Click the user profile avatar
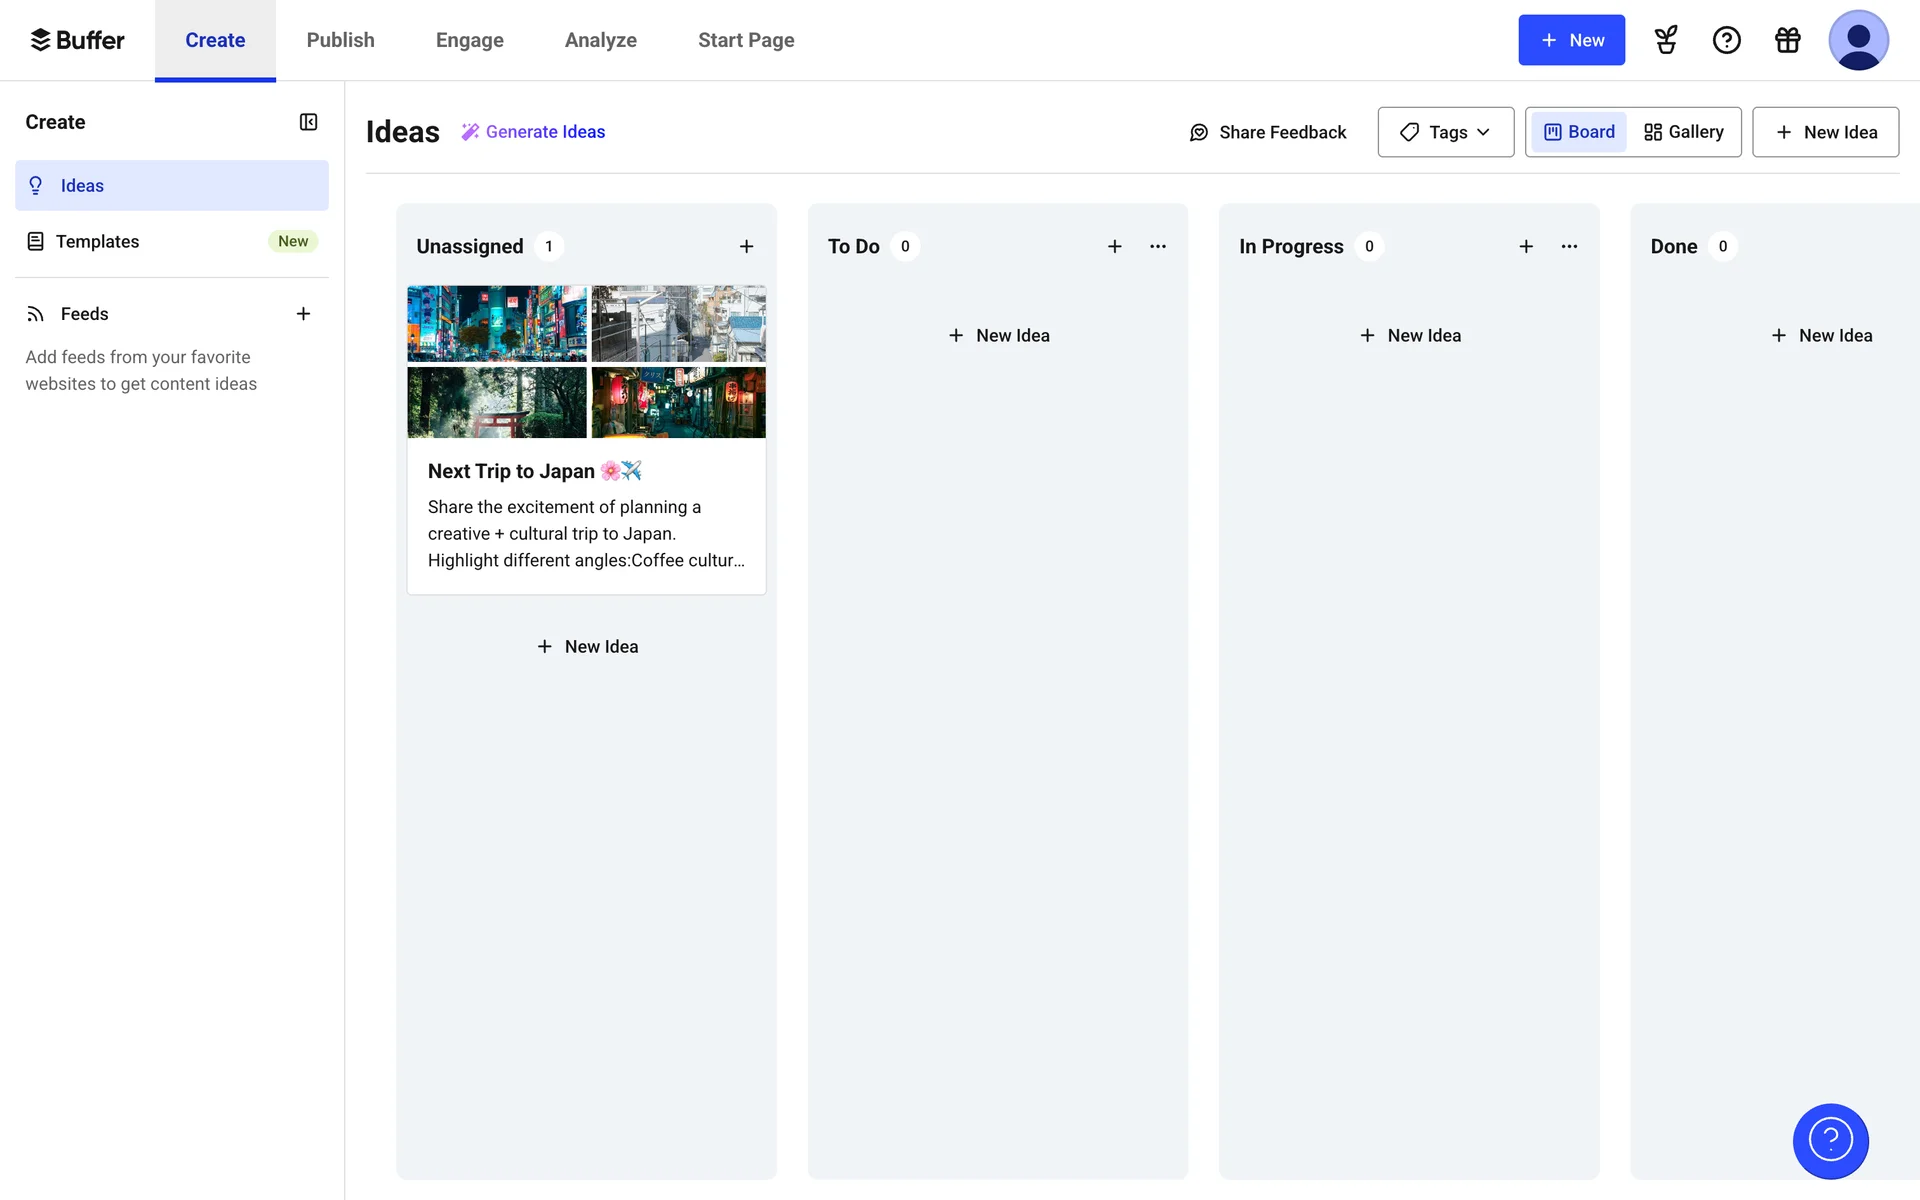 [x=1858, y=40]
